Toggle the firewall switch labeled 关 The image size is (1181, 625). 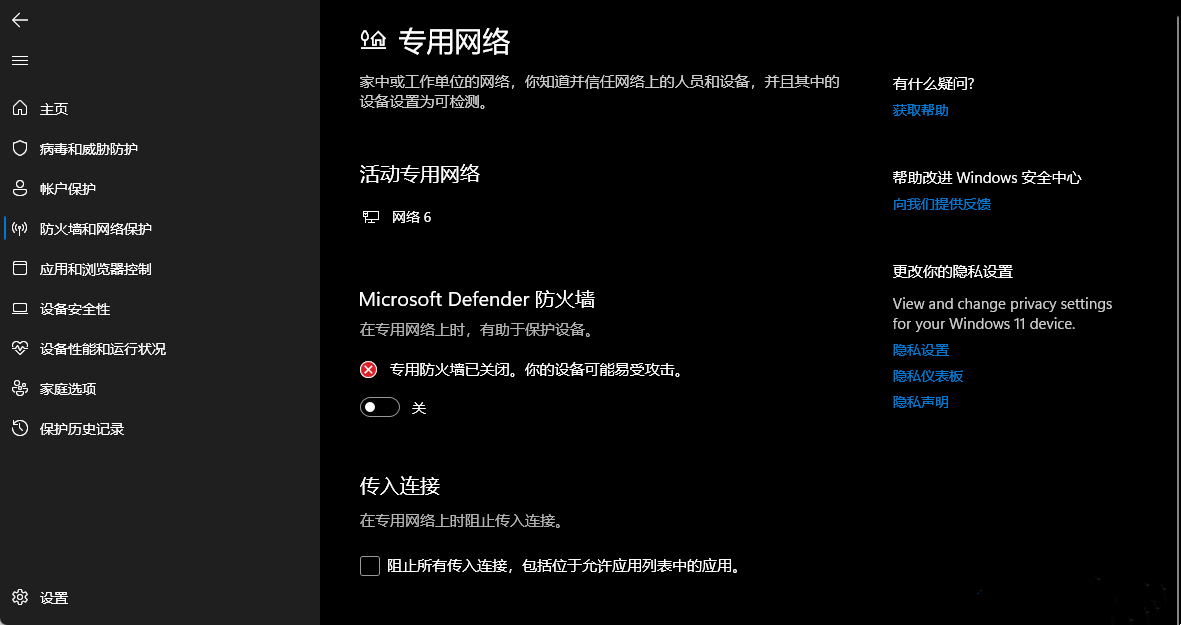click(x=379, y=407)
